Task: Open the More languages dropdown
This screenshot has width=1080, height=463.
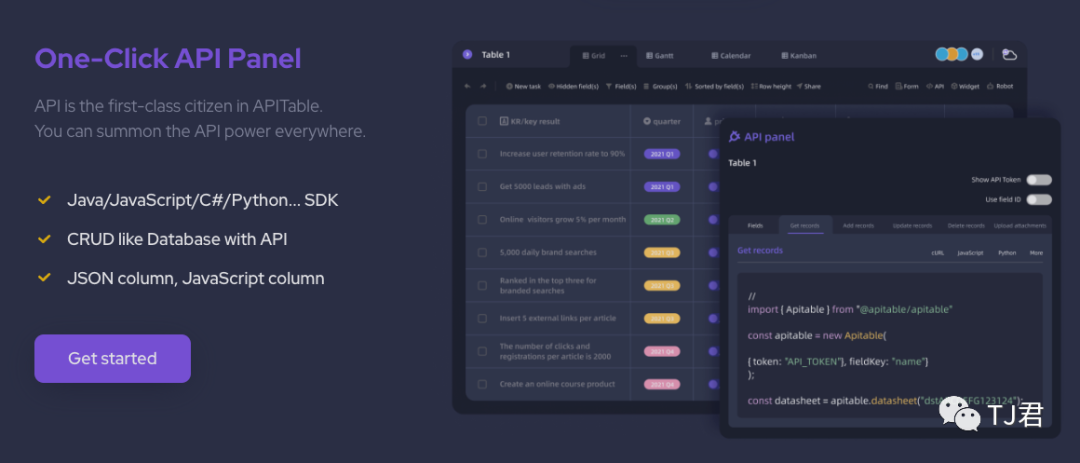Action: 1036,253
